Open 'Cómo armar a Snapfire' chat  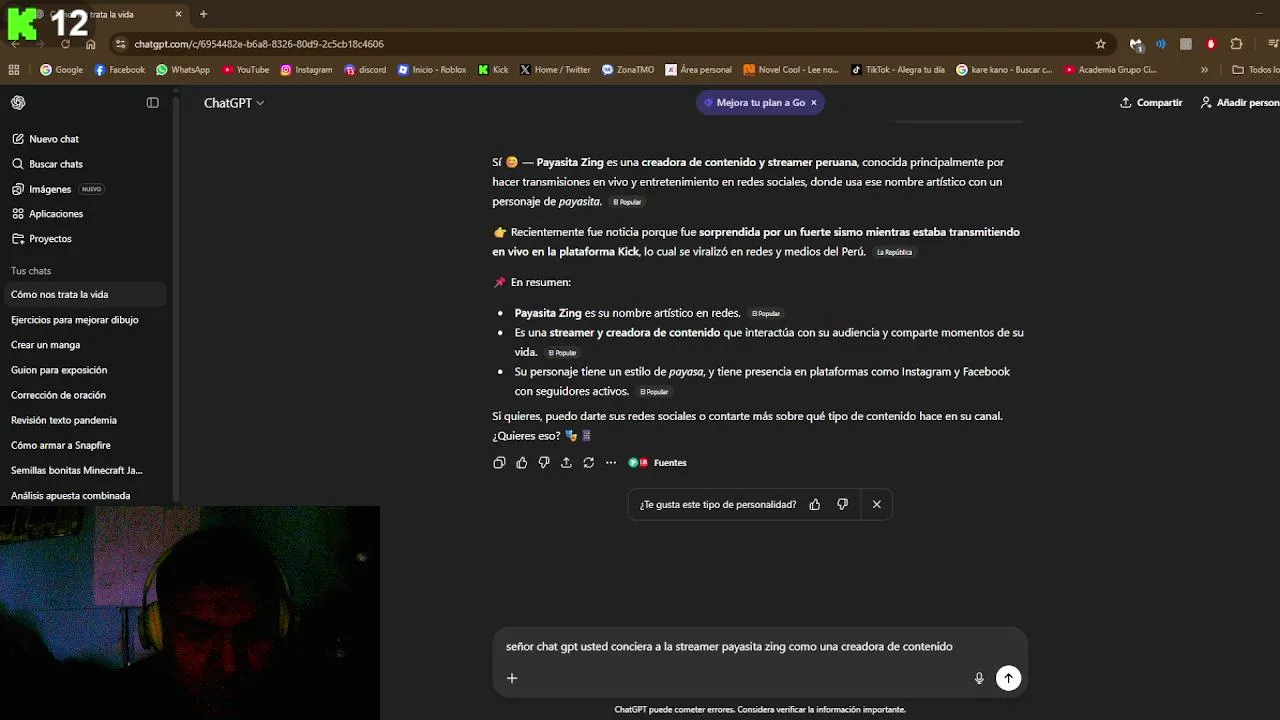tap(86, 446)
